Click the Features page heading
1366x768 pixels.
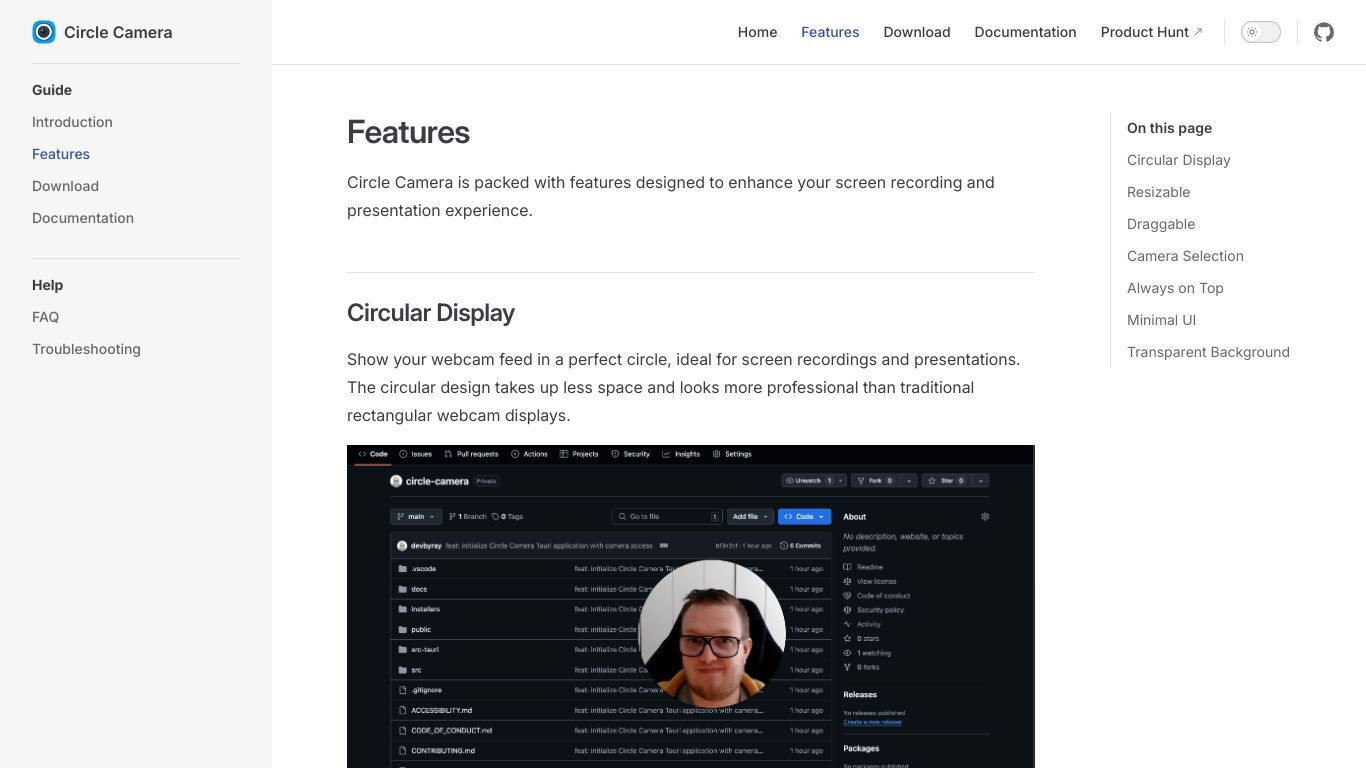[408, 132]
